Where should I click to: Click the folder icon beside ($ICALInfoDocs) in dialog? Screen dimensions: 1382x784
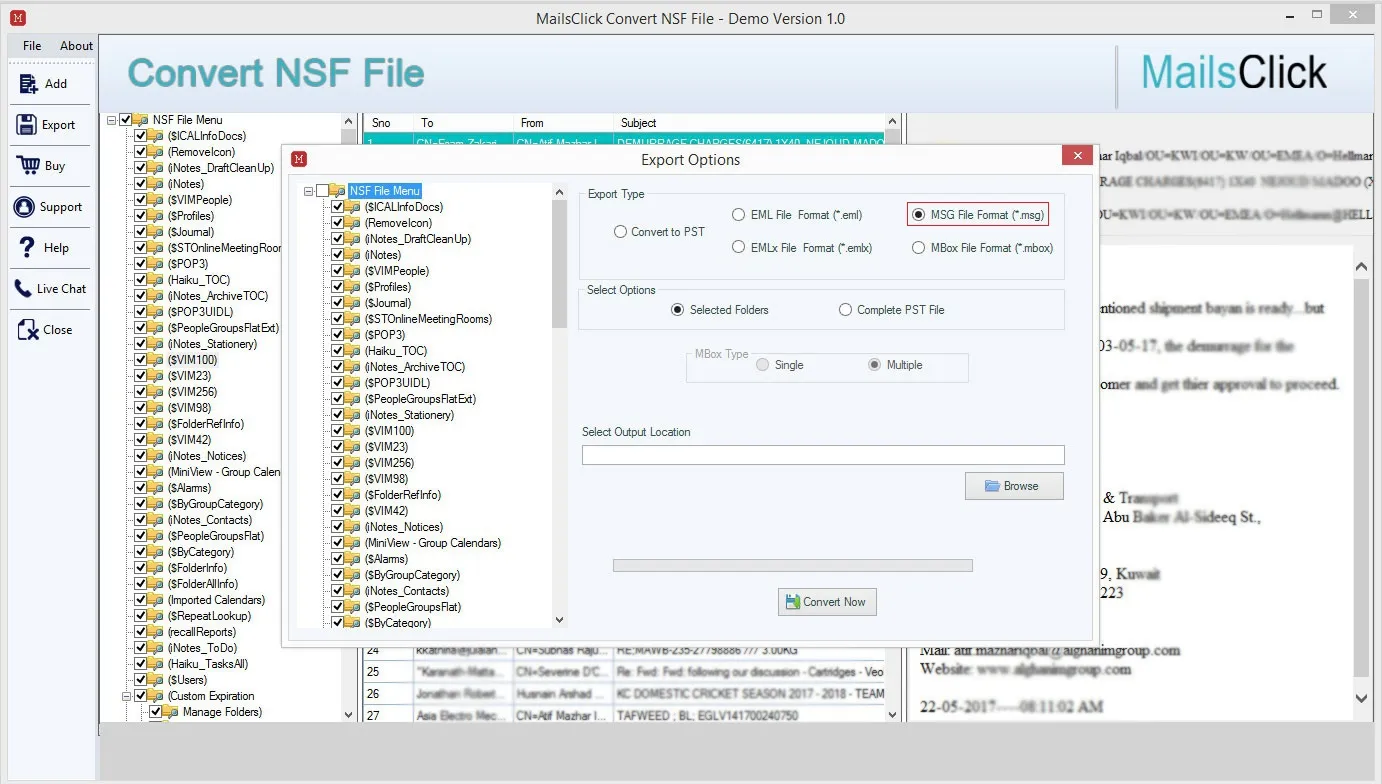(x=353, y=207)
